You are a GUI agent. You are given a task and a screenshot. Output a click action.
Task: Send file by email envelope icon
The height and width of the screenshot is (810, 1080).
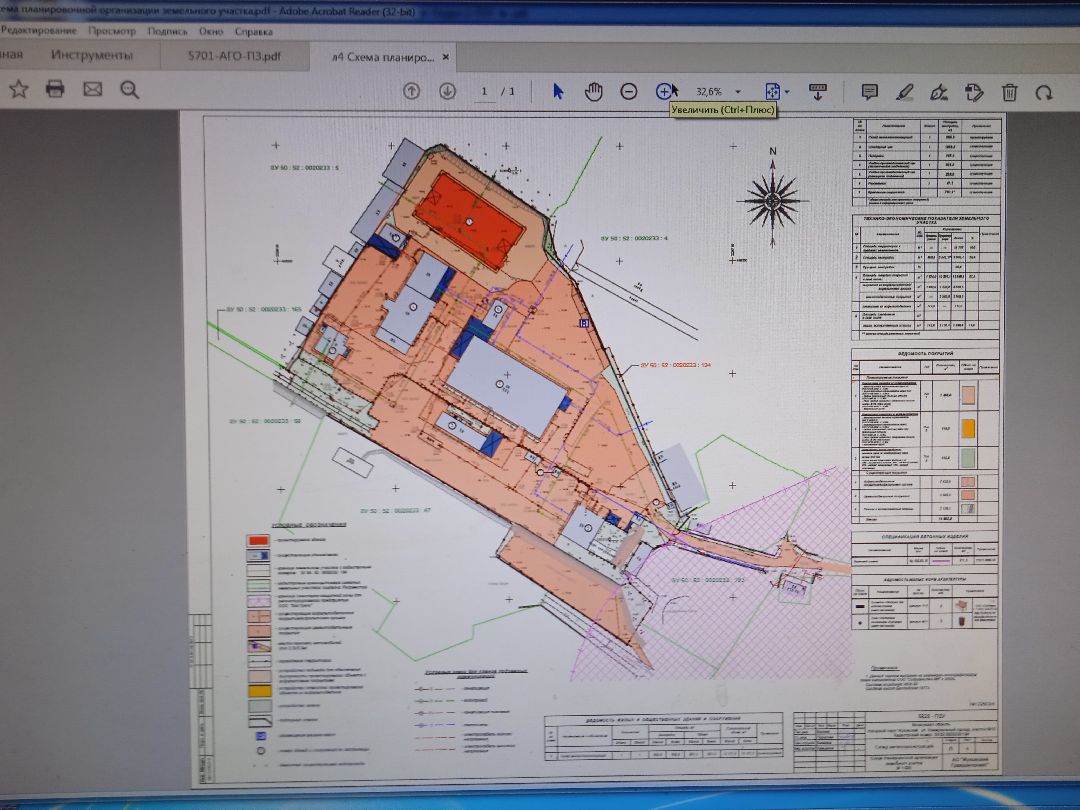pos(93,90)
